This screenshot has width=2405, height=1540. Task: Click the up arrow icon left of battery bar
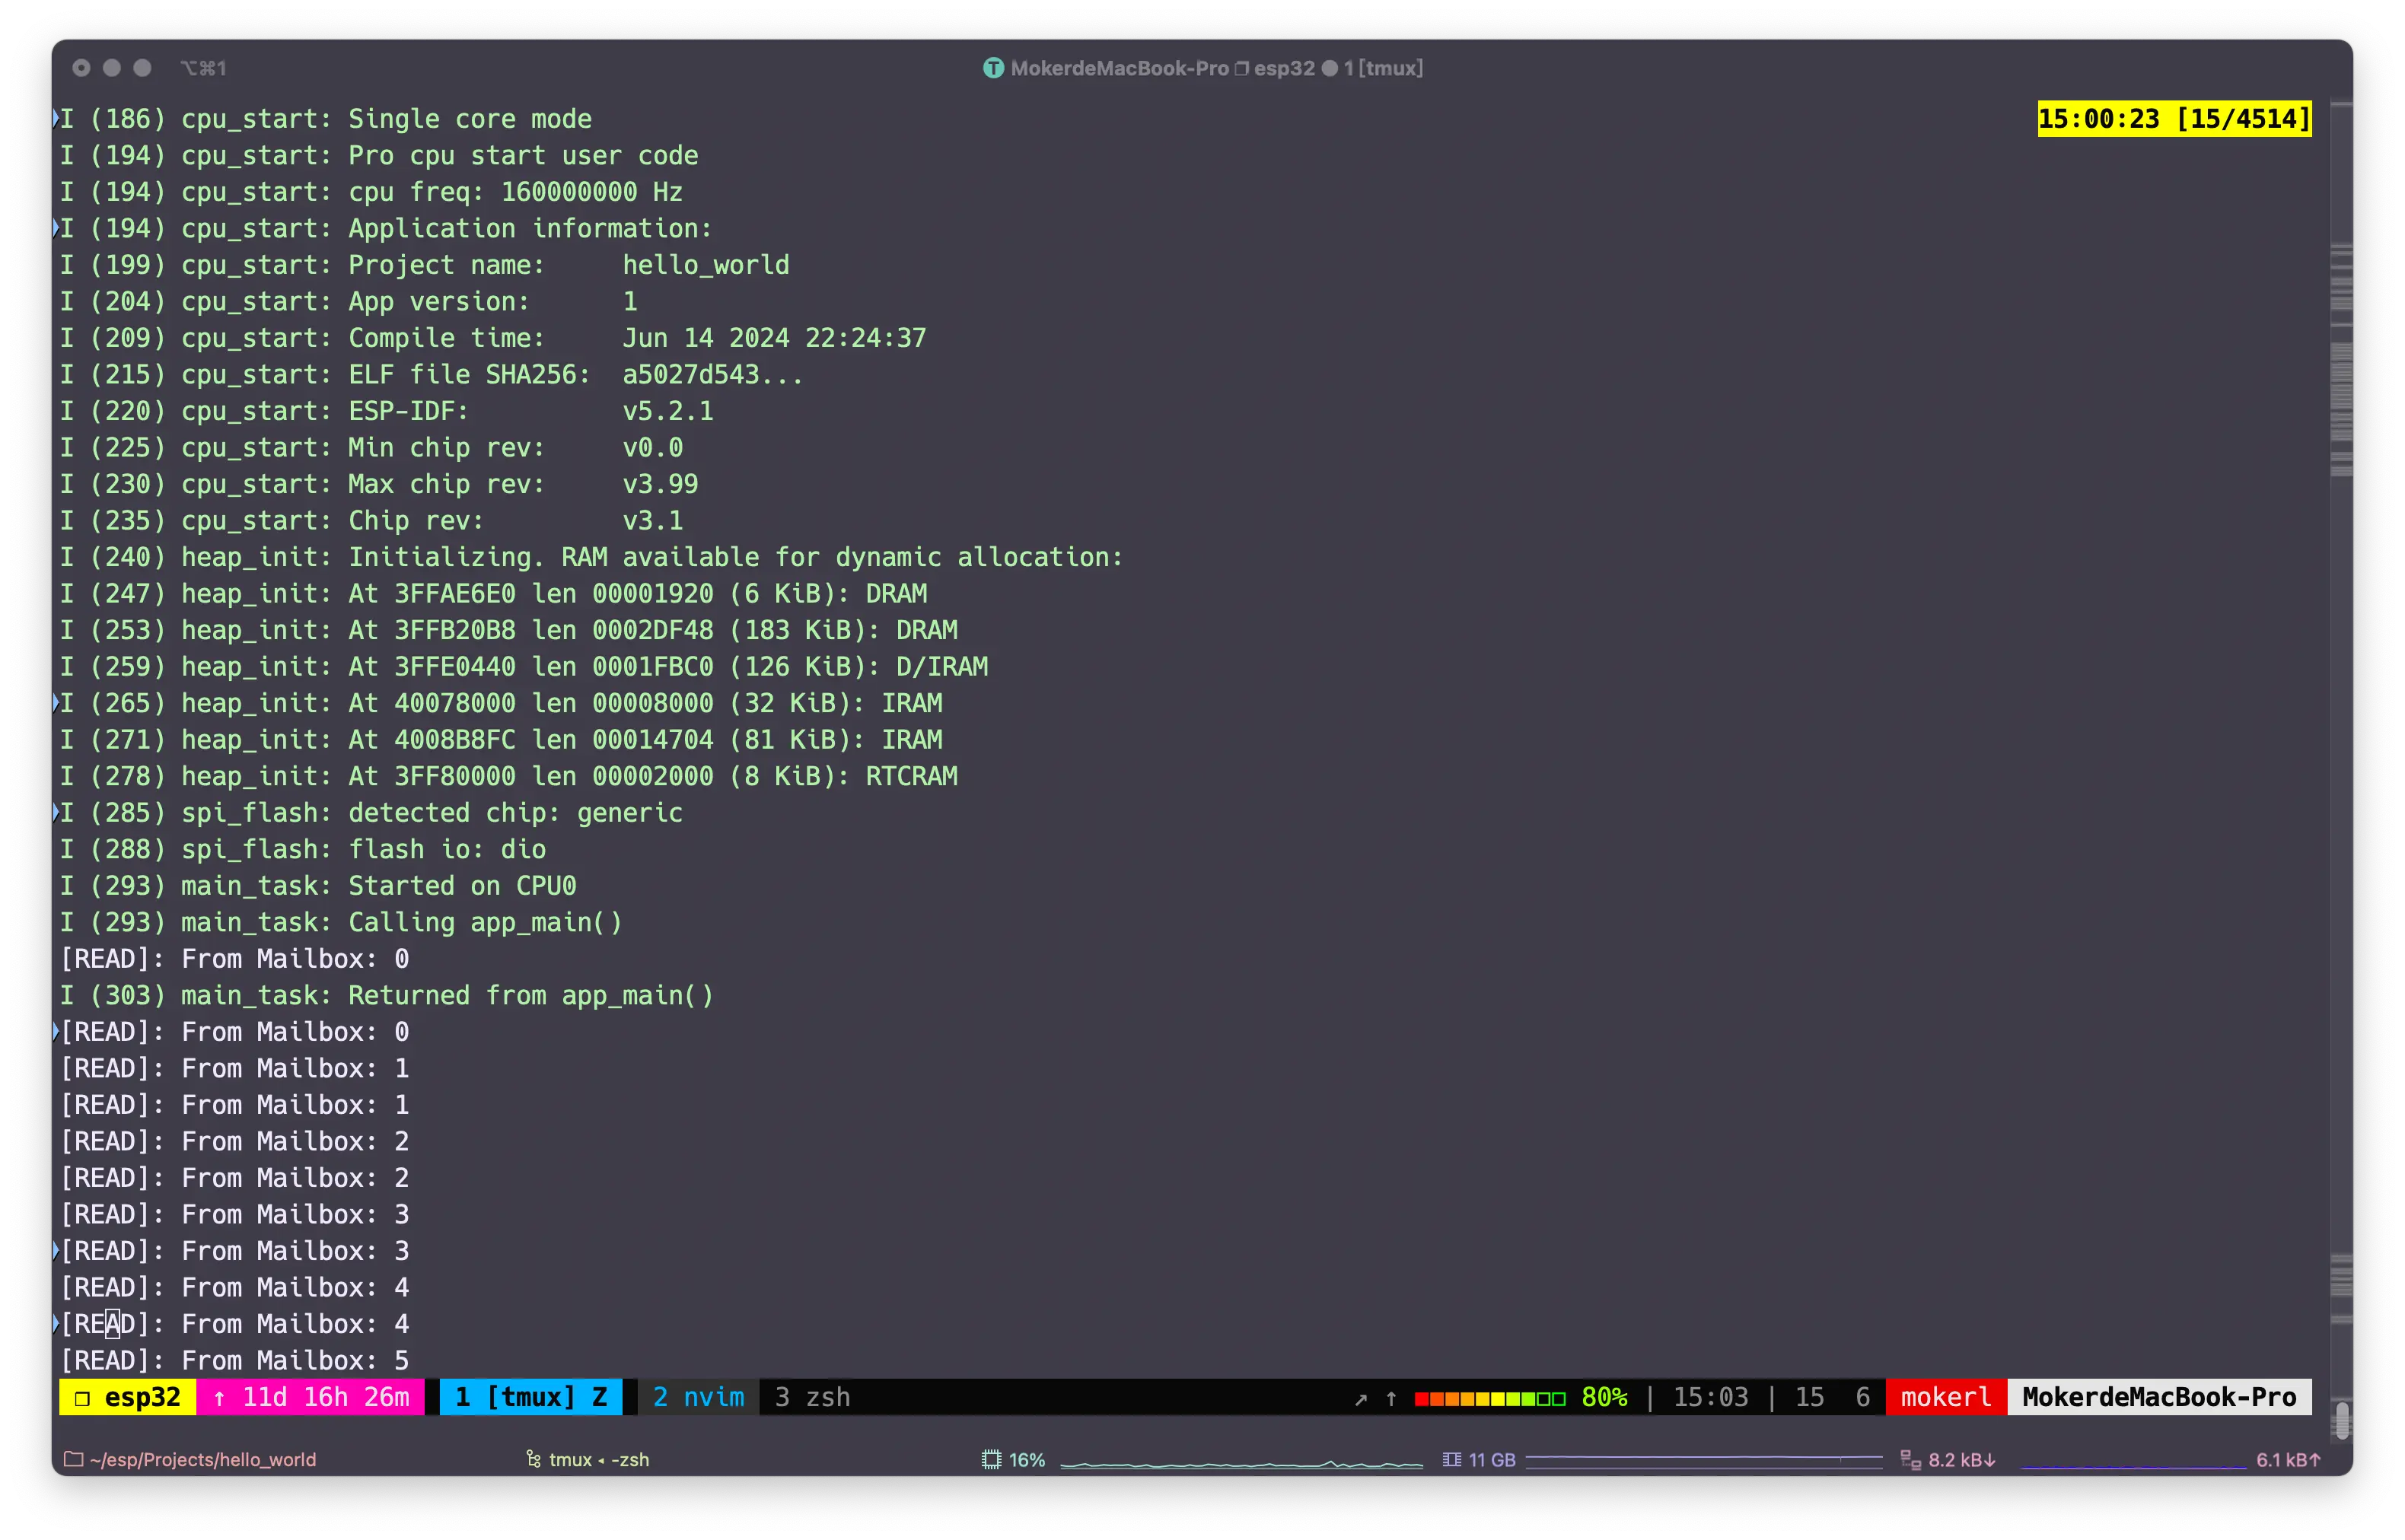click(x=1391, y=1399)
